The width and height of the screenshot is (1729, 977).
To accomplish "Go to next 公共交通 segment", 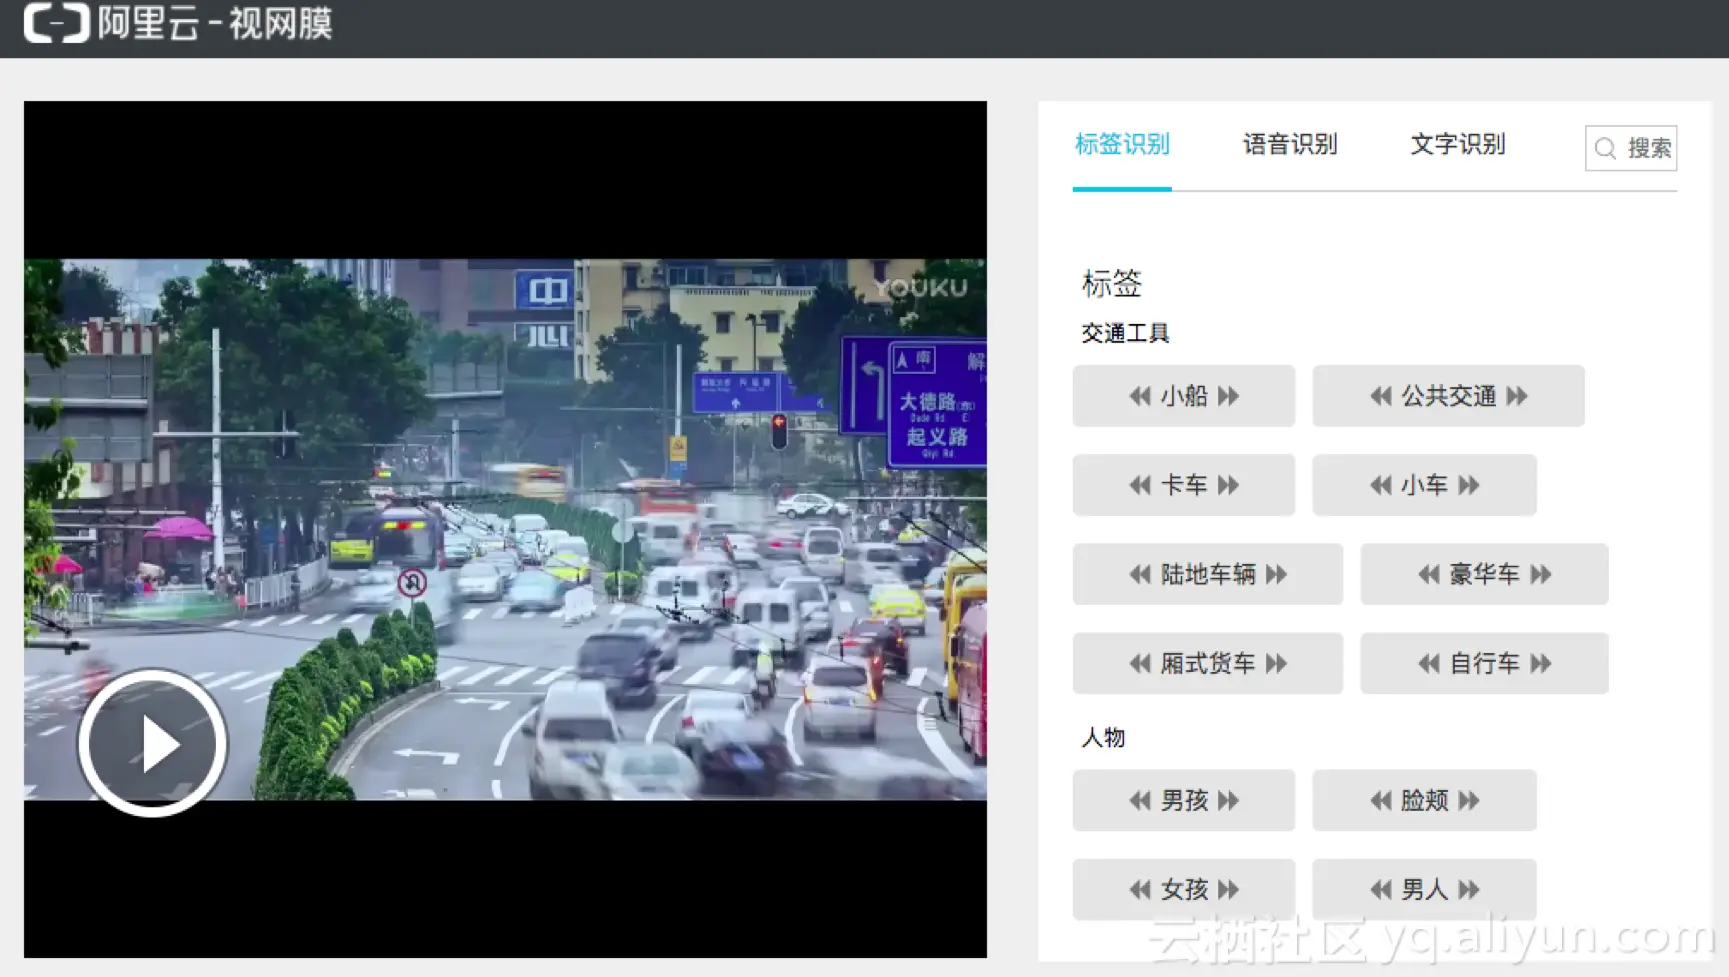I will click(1517, 396).
